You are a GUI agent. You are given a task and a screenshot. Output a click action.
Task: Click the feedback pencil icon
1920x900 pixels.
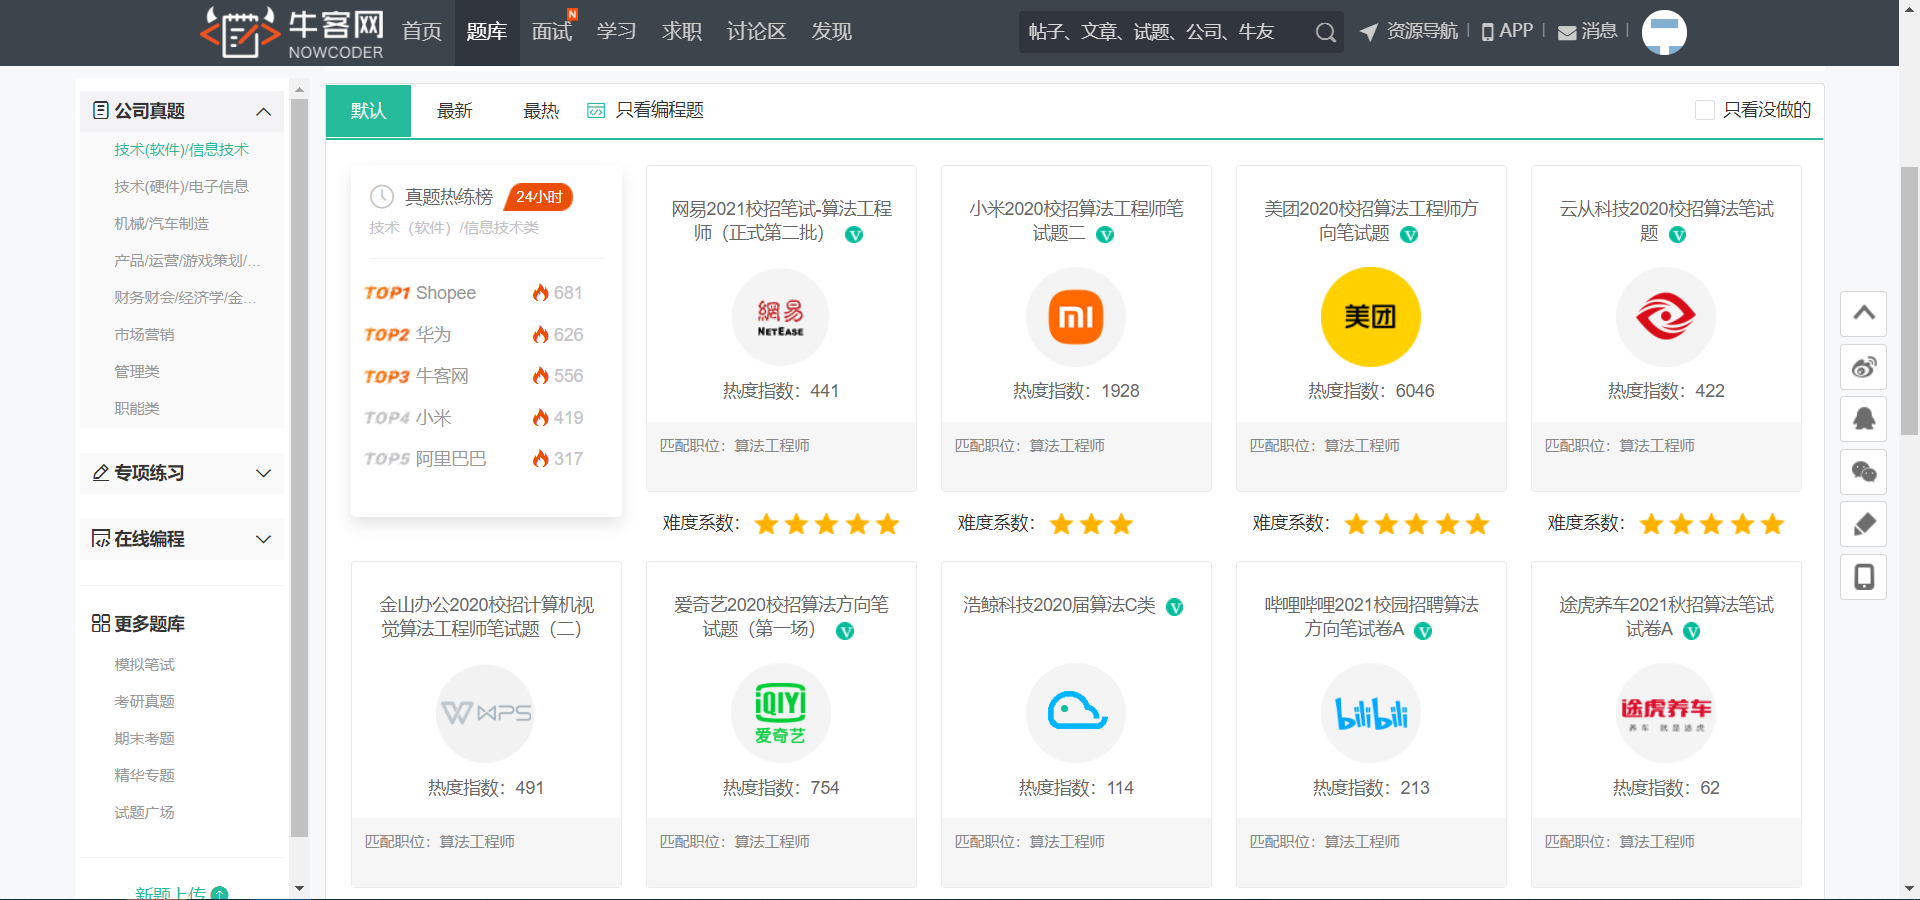[x=1864, y=524]
